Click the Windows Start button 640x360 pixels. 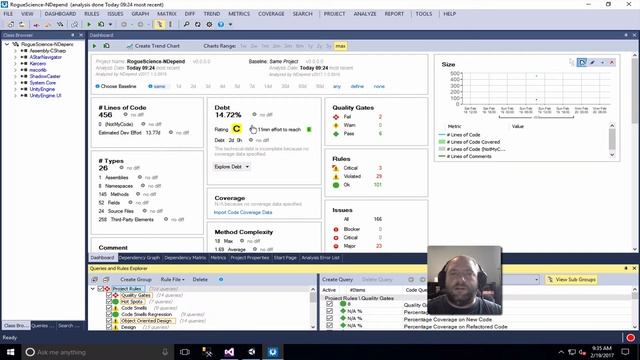click(x=10, y=352)
